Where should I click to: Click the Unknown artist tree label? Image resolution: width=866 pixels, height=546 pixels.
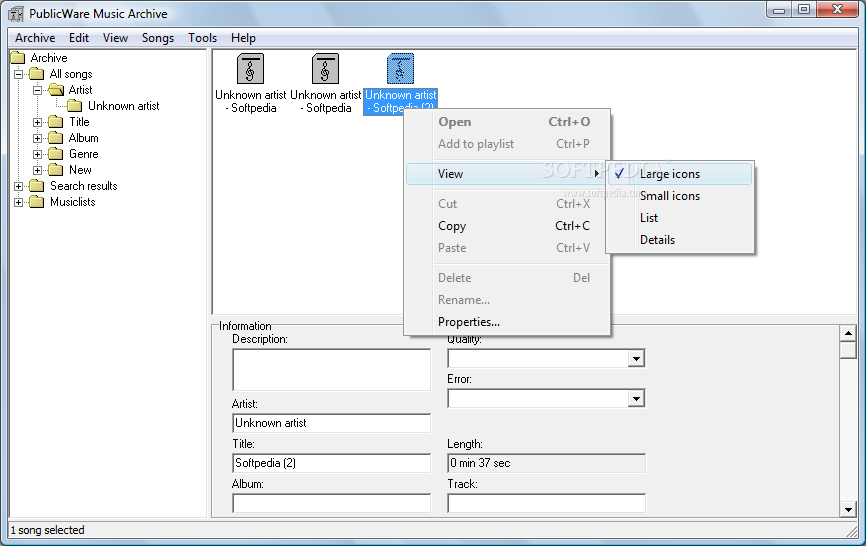pyautogui.click(x=124, y=106)
